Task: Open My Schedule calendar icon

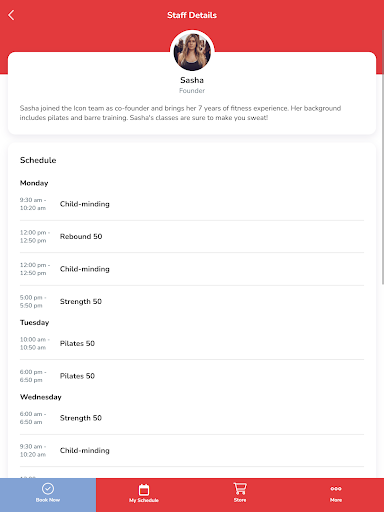Action: (144, 489)
